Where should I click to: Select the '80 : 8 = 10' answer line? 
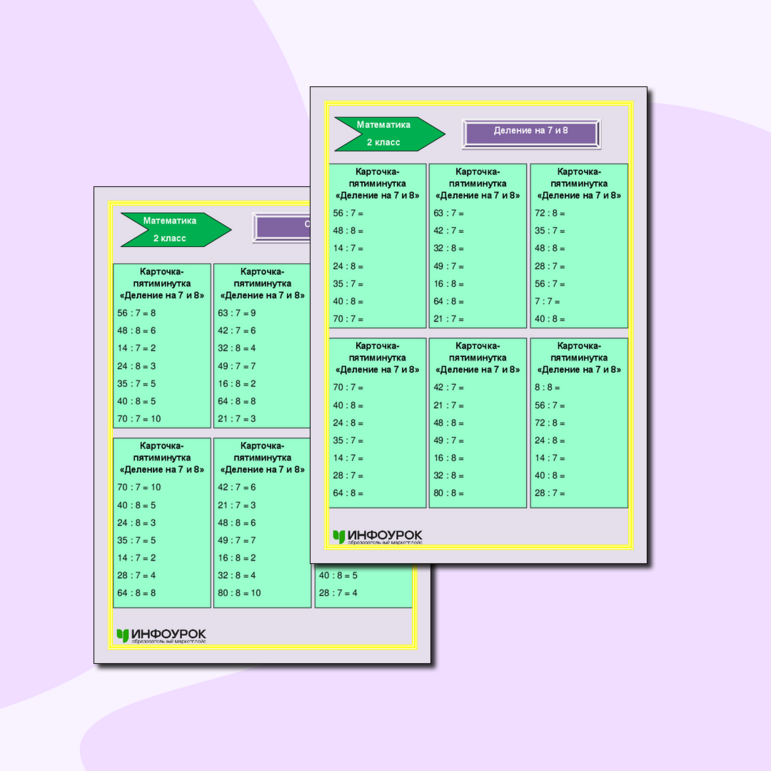click(239, 593)
